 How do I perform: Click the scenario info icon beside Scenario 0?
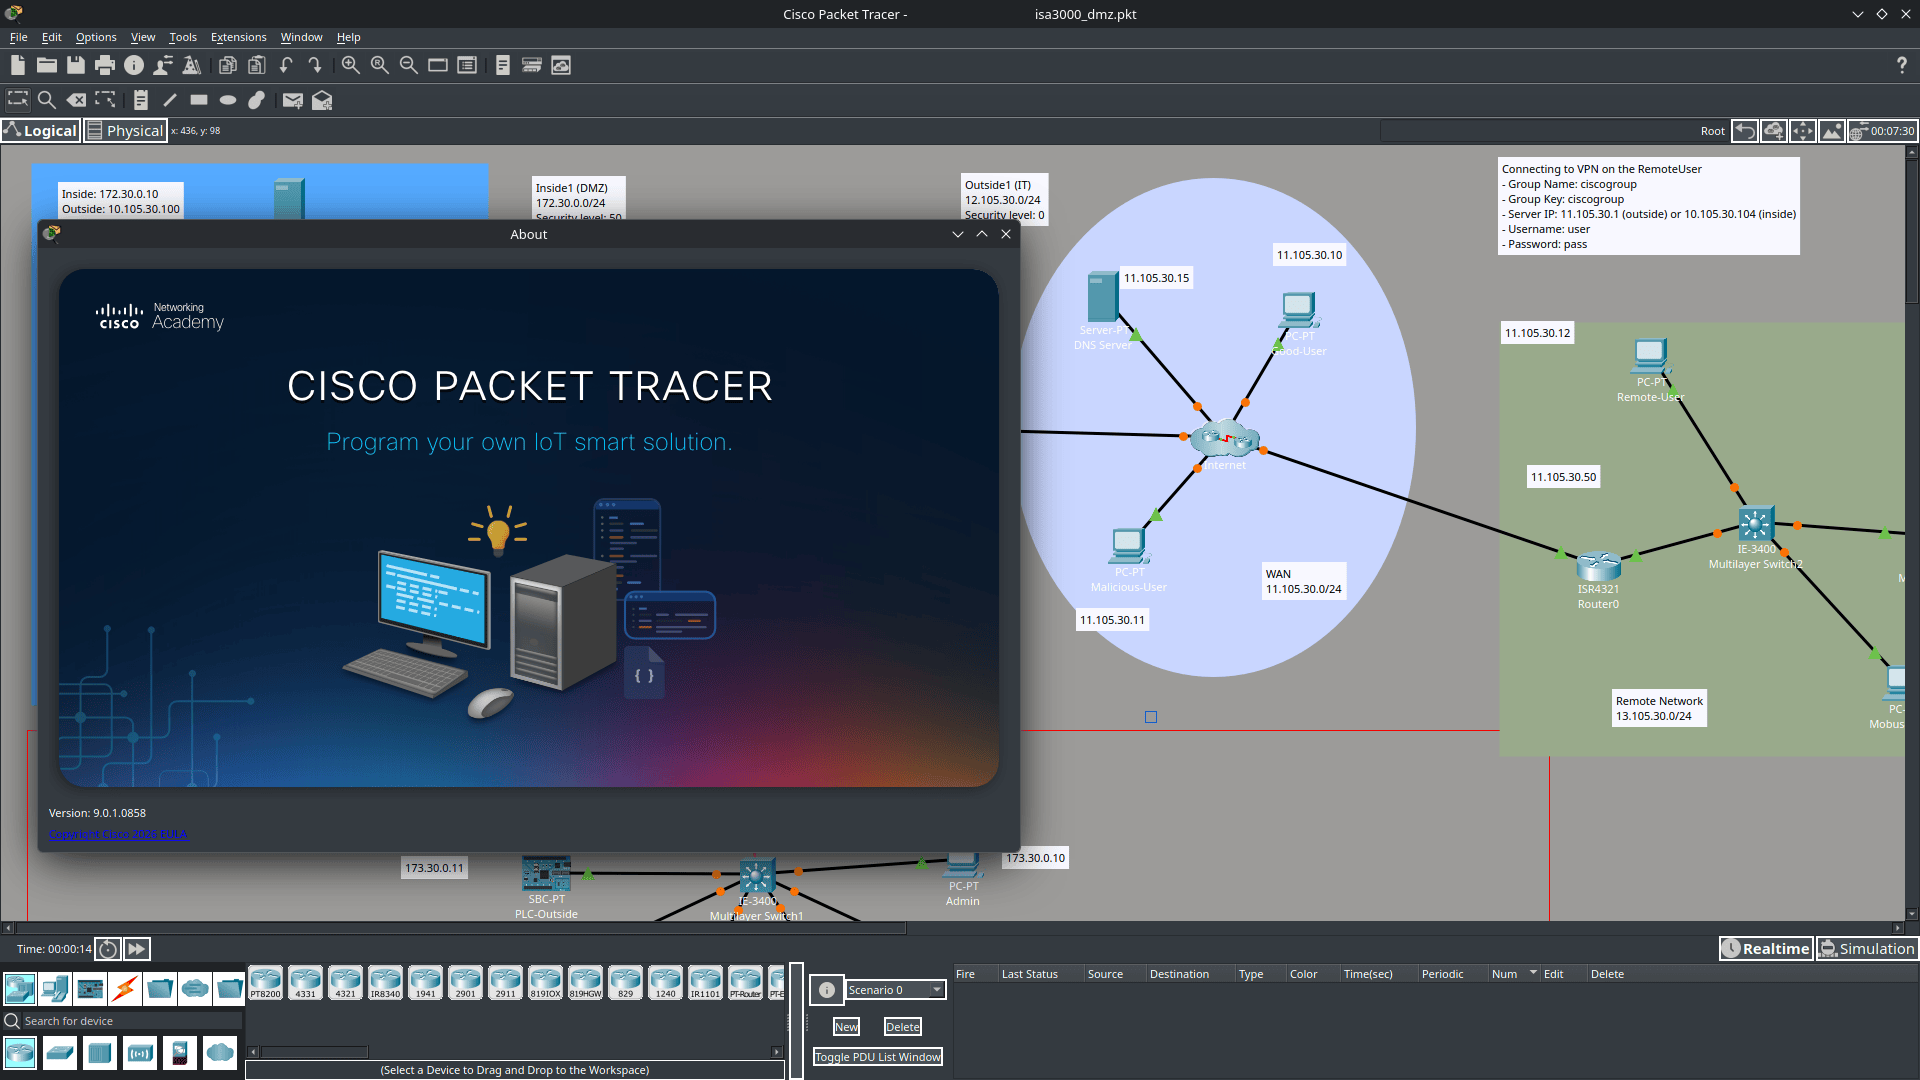[x=826, y=990]
